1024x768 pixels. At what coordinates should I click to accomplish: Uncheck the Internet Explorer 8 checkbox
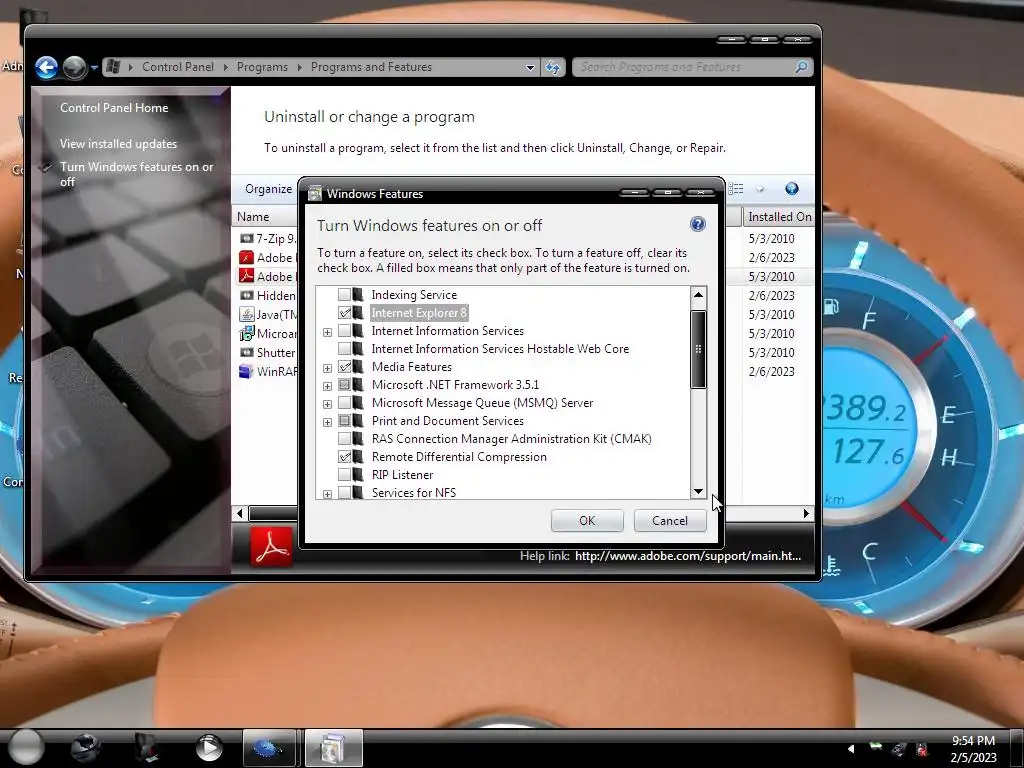[344, 313]
